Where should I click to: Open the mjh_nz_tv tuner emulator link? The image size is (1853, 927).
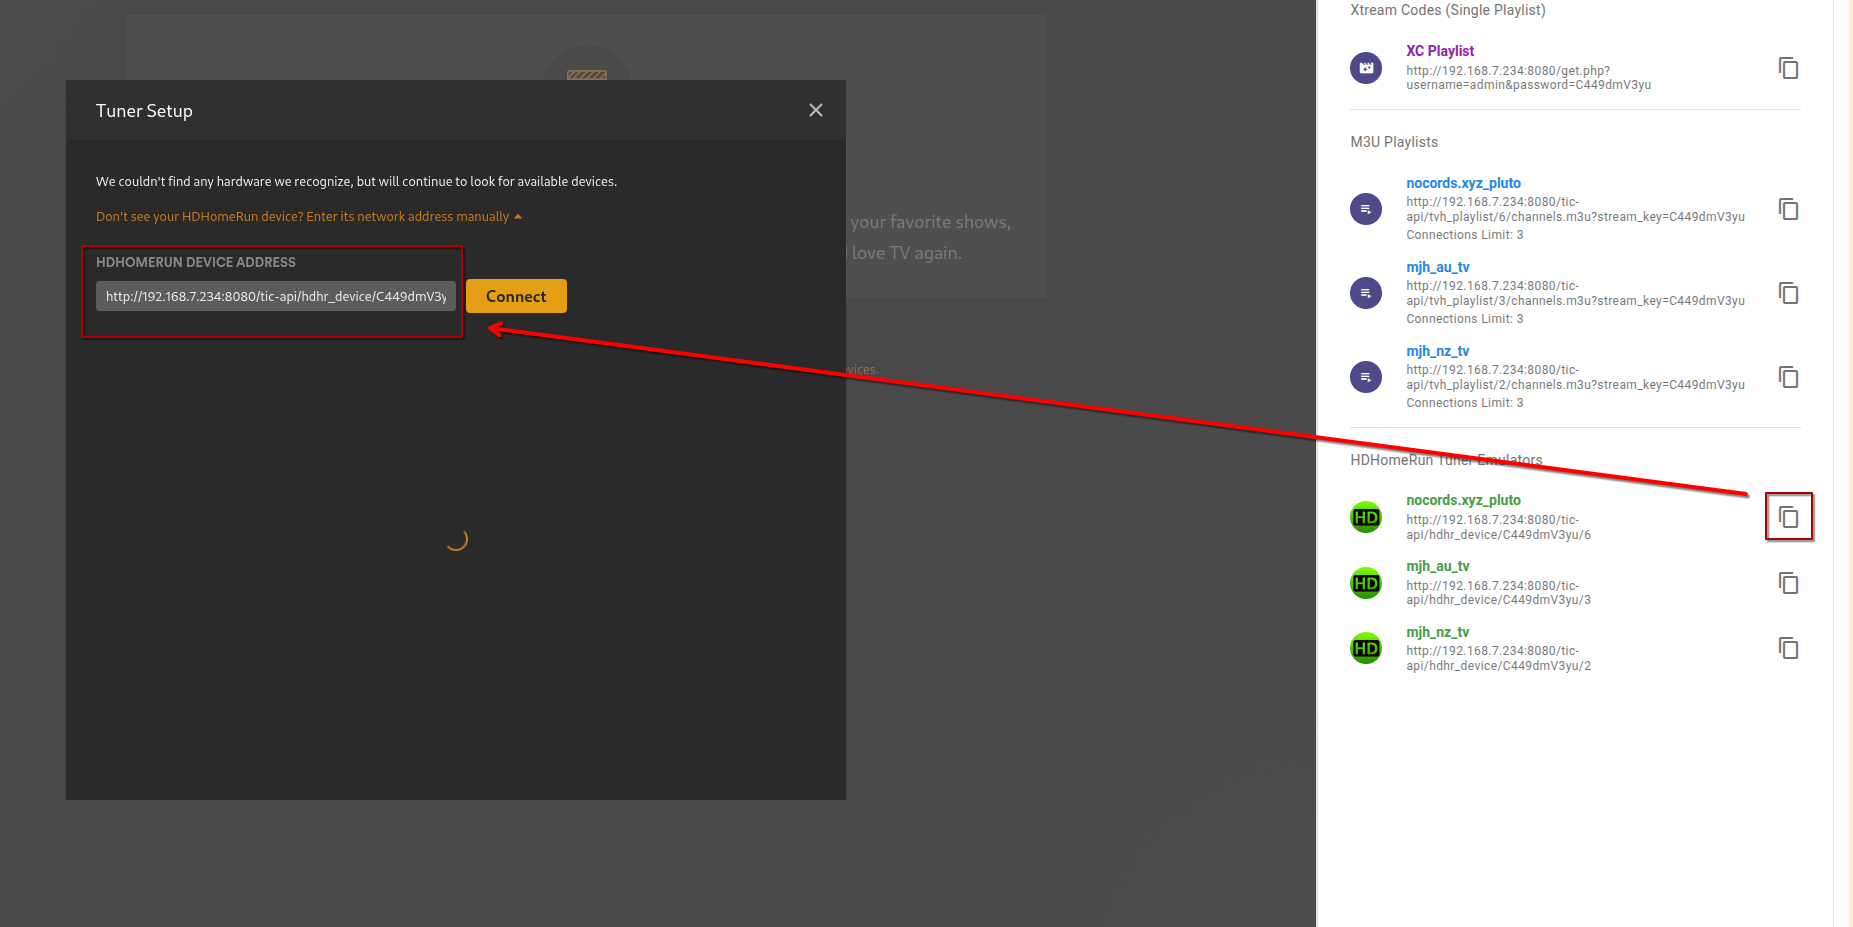click(x=1437, y=632)
